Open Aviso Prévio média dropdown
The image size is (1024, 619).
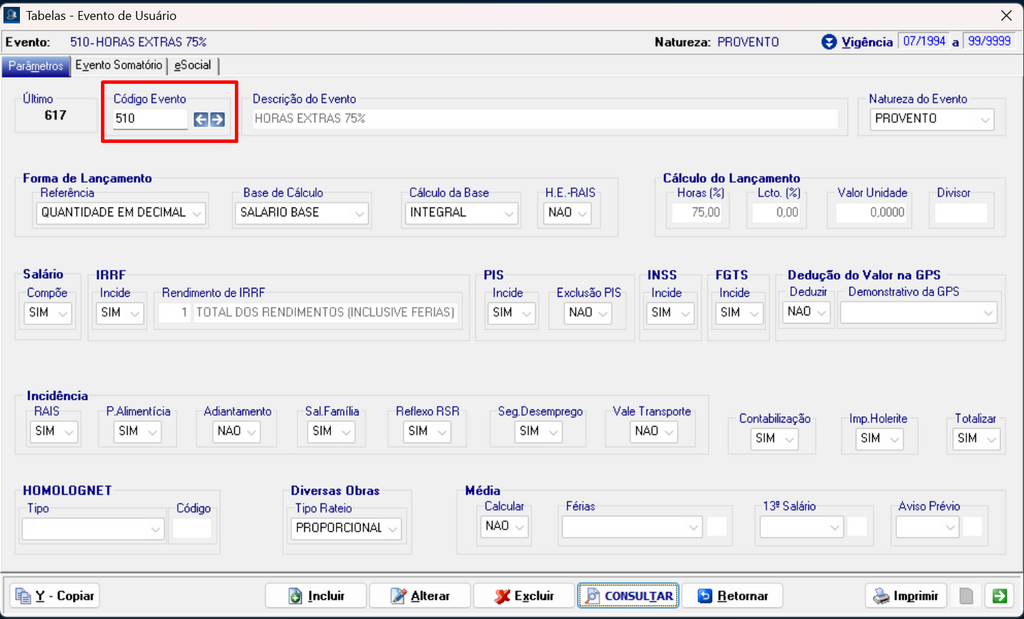pyautogui.click(x=927, y=527)
